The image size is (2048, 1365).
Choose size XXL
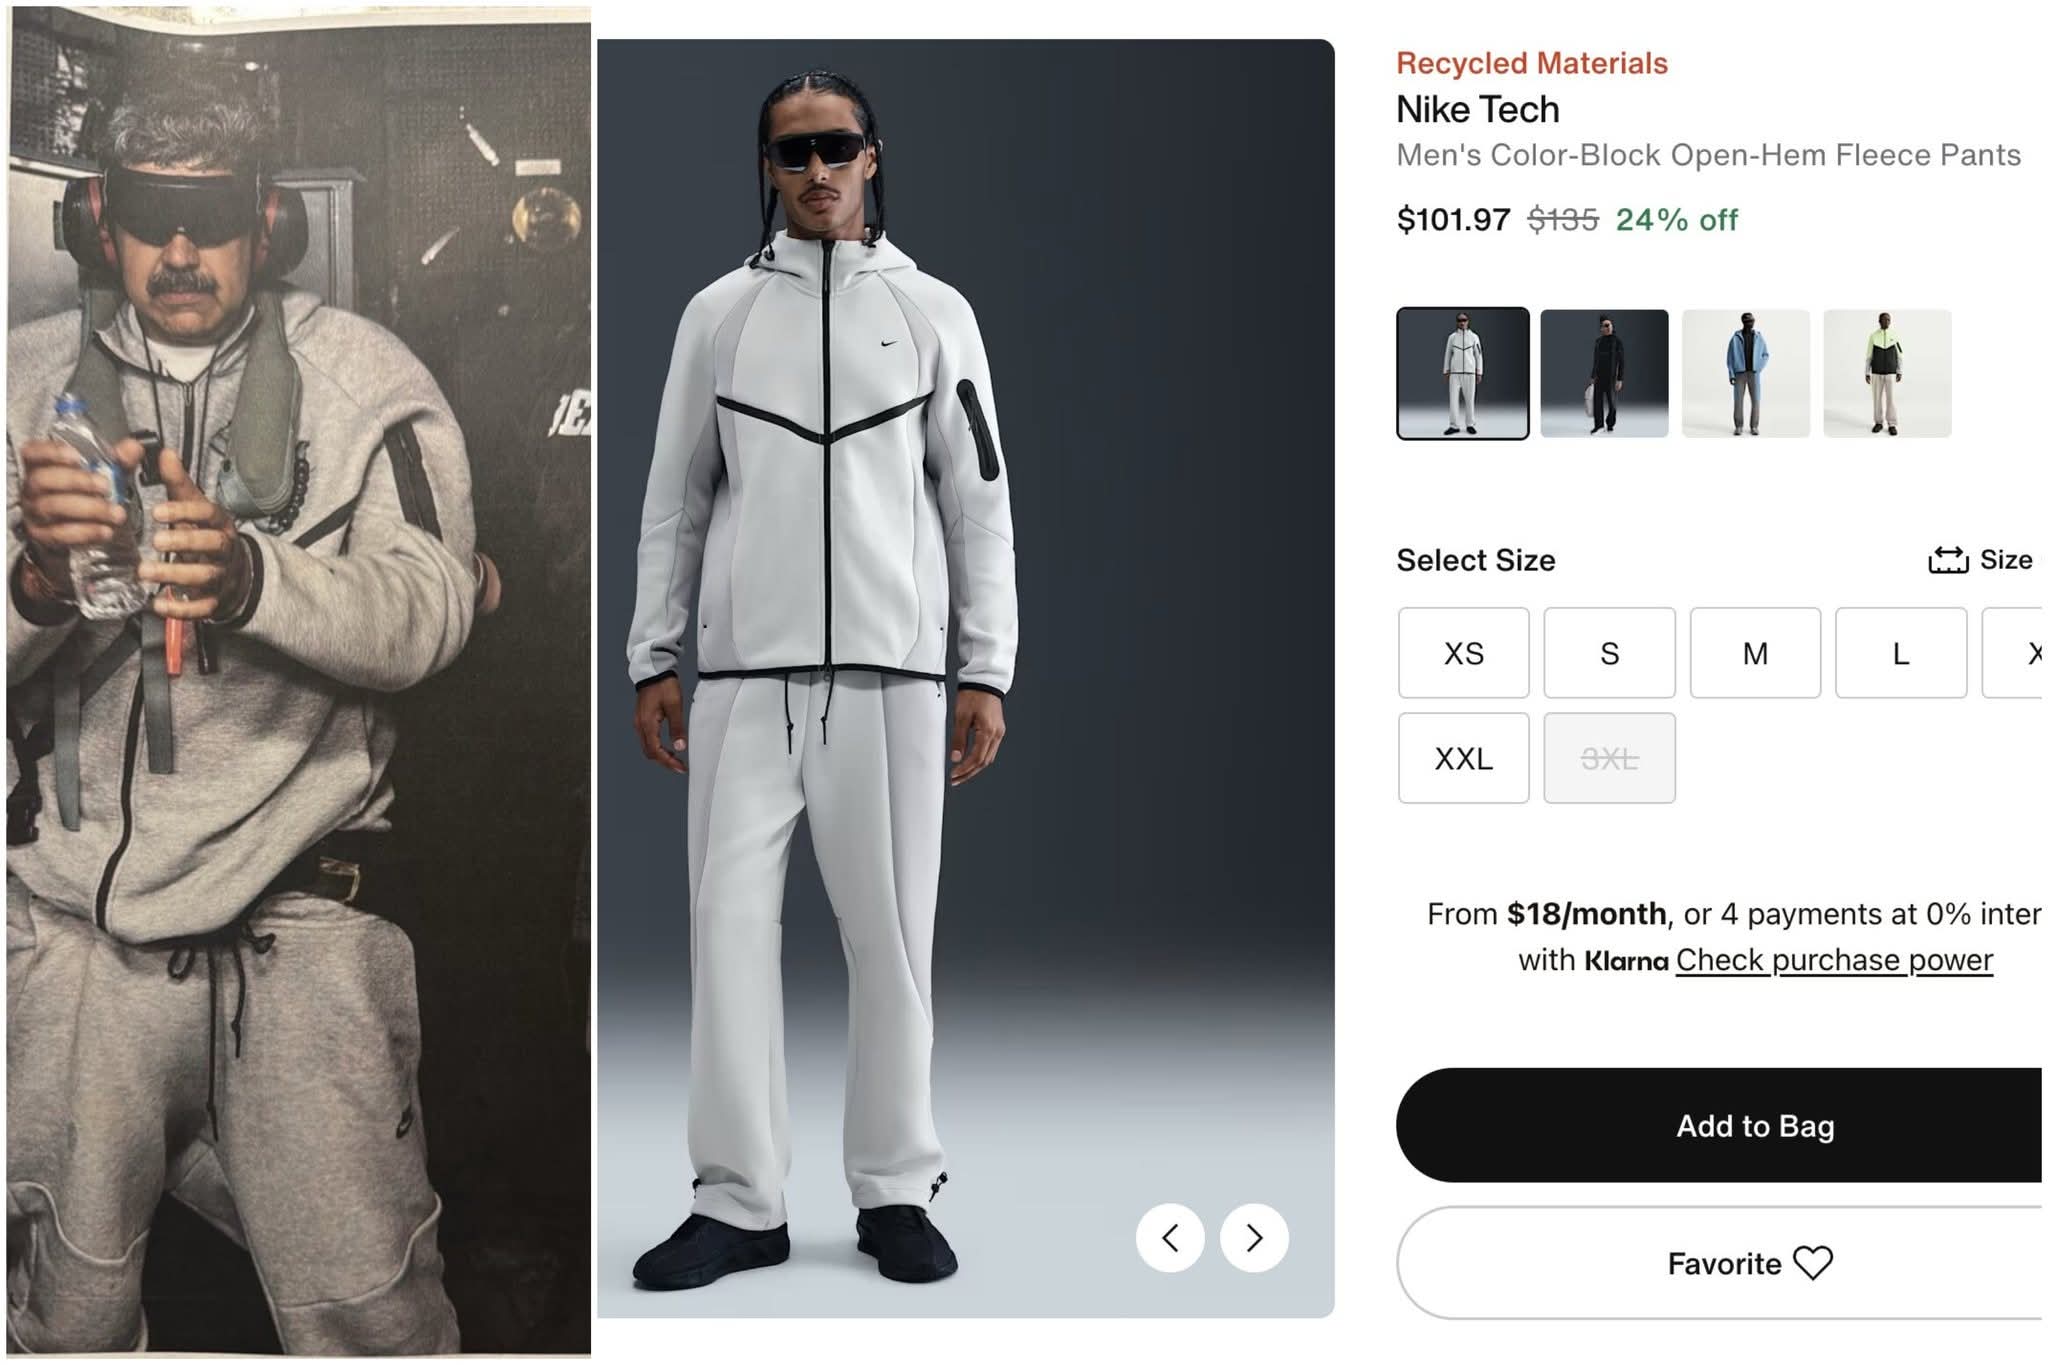click(1463, 758)
